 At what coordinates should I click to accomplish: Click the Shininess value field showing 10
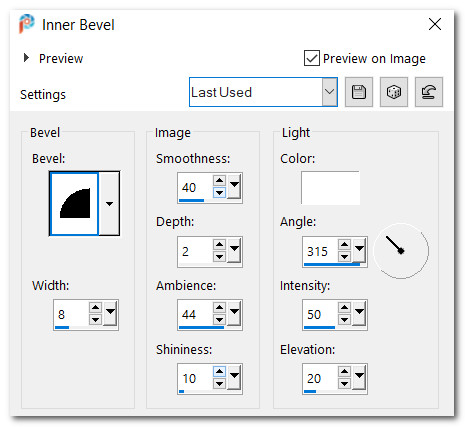pyautogui.click(x=196, y=378)
